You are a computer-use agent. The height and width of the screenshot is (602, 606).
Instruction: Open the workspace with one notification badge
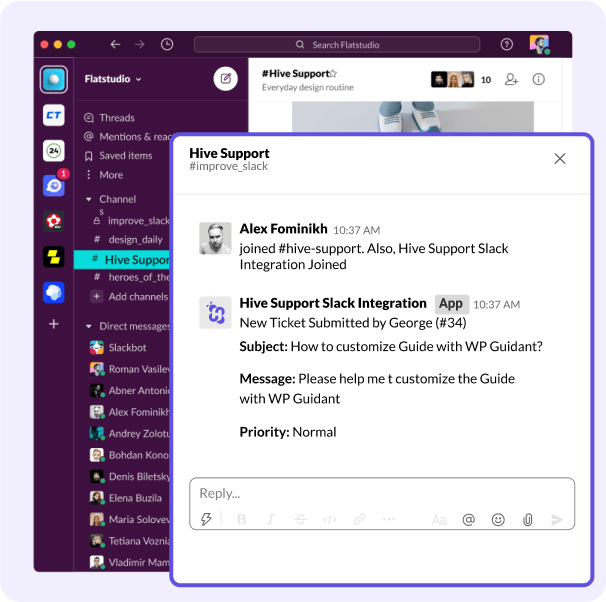pos(54,185)
